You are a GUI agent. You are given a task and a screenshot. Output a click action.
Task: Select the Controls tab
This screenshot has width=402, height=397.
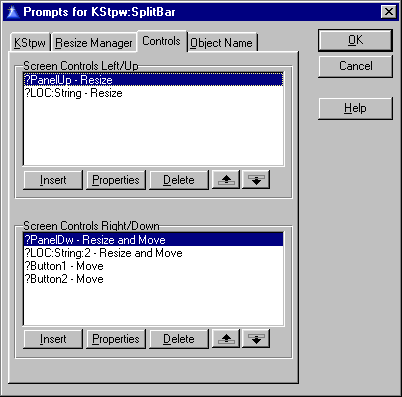tap(161, 41)
